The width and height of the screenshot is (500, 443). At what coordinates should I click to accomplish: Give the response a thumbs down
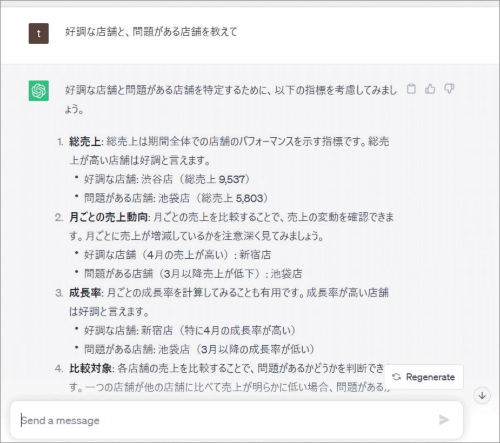pyautogui.click(x=449, y=89)
